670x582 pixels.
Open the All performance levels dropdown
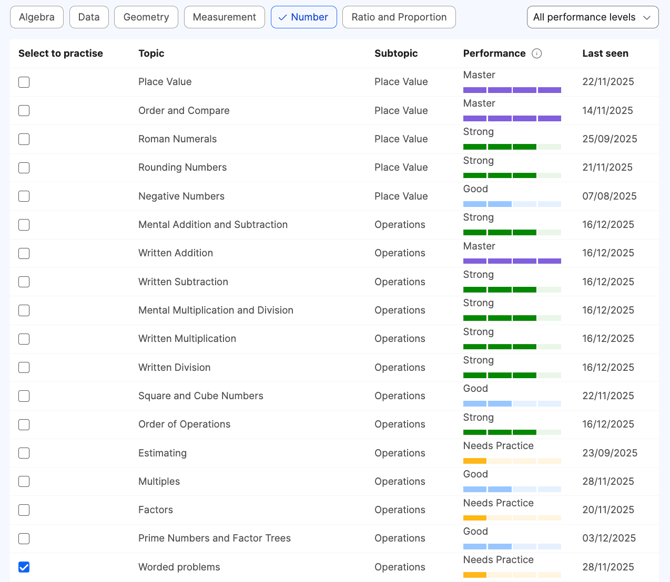tap(592, 17)
